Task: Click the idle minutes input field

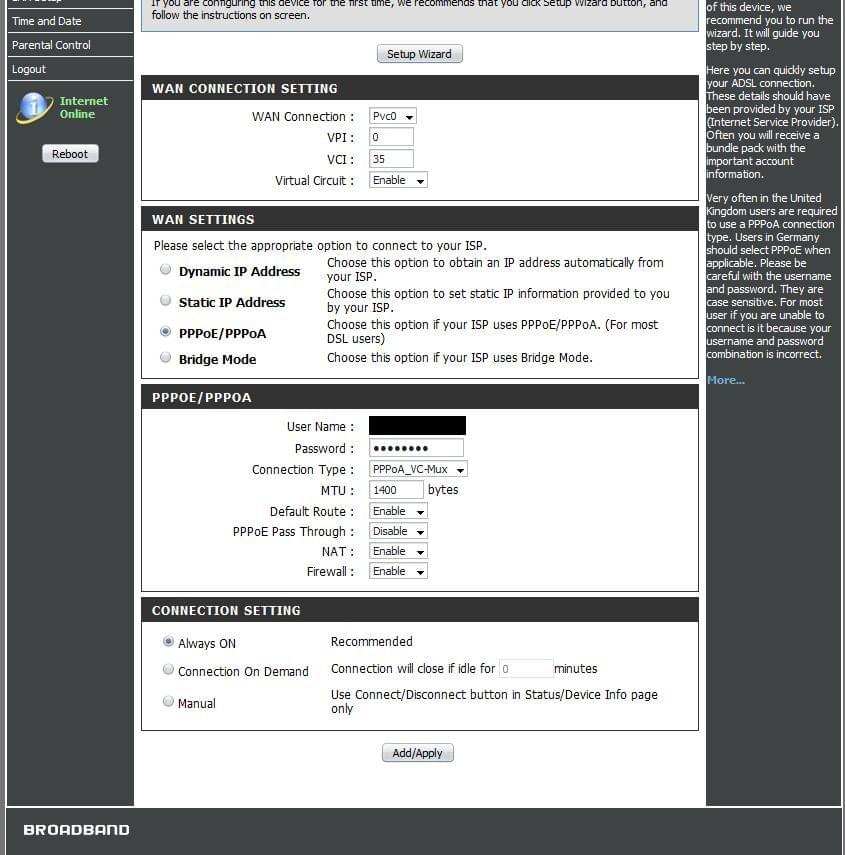Action: tap(526, 669)
